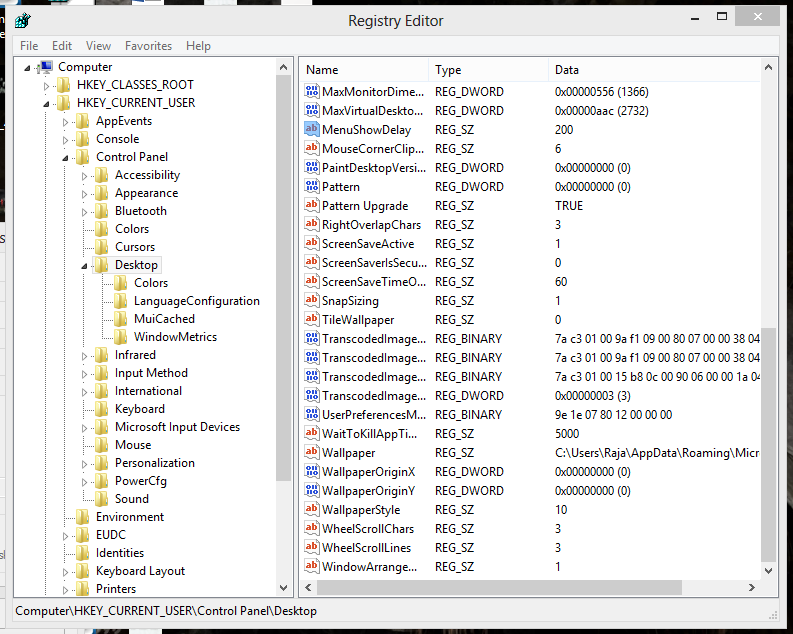Viewport: 793px width, 634px height.
Task: Click the Wallpaper string value icon
Action: point(312,452)
